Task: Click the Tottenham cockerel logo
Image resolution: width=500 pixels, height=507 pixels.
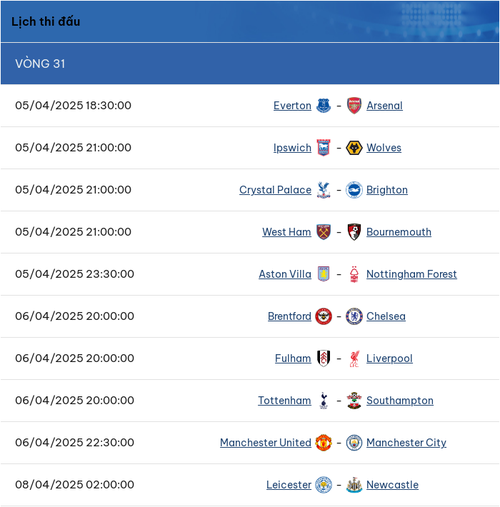Action: point(323,400)
